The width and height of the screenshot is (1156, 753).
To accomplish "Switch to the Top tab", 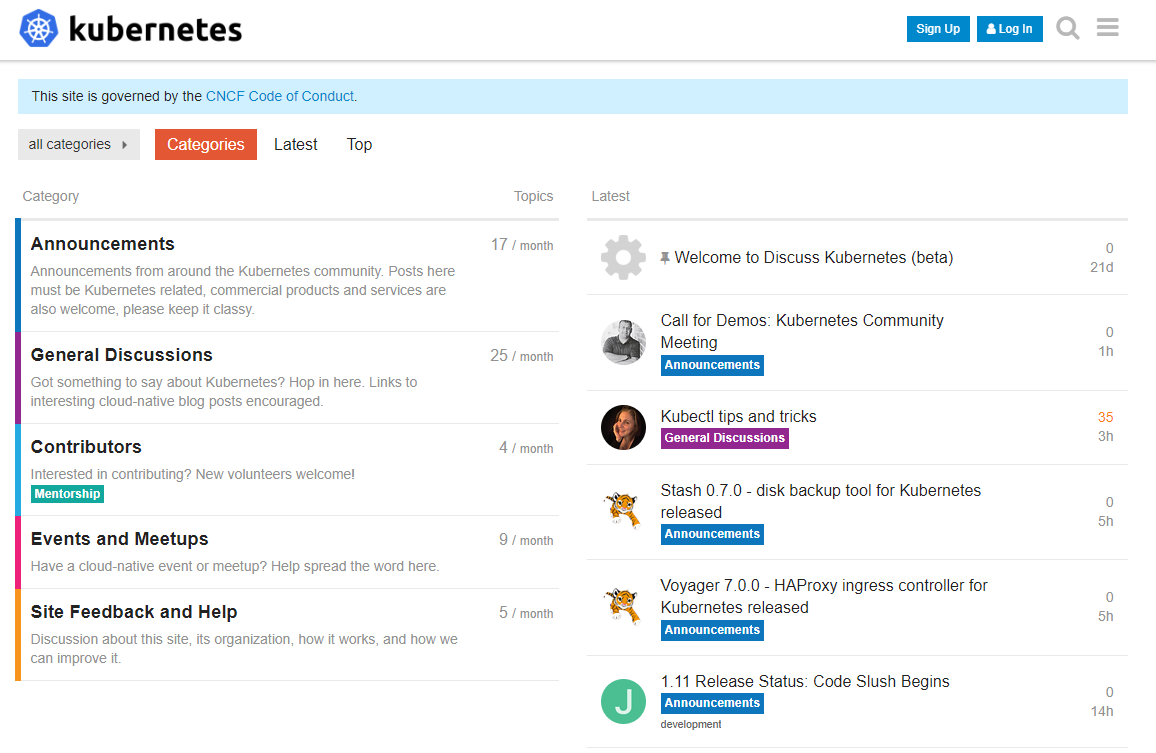I will pos(359,144).
